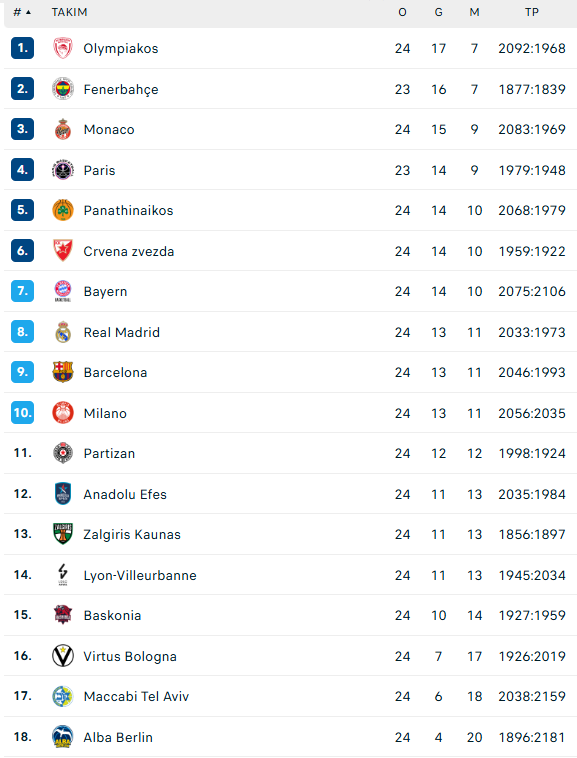
Task: Click the Crvena zvezda shield logo
Action: pos(63,251)
